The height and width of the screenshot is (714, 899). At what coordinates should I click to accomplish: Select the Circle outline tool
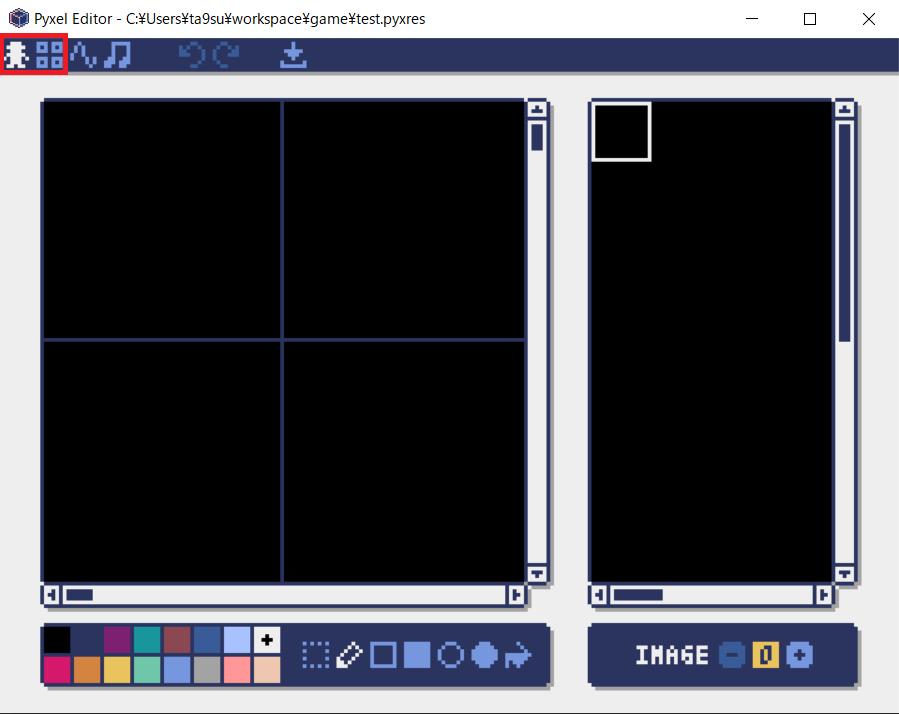pyautogui.click(x=451, y=655)
